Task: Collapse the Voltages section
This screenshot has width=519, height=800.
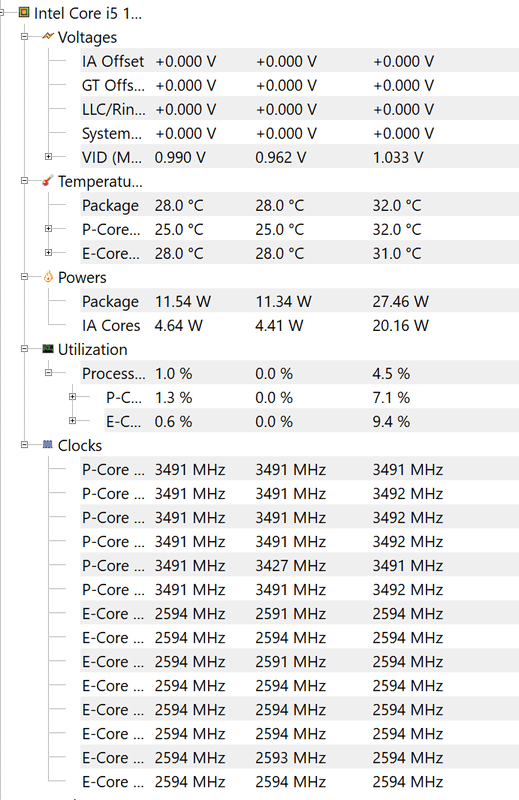Action: pyautogui.click(x=24, y=36)
